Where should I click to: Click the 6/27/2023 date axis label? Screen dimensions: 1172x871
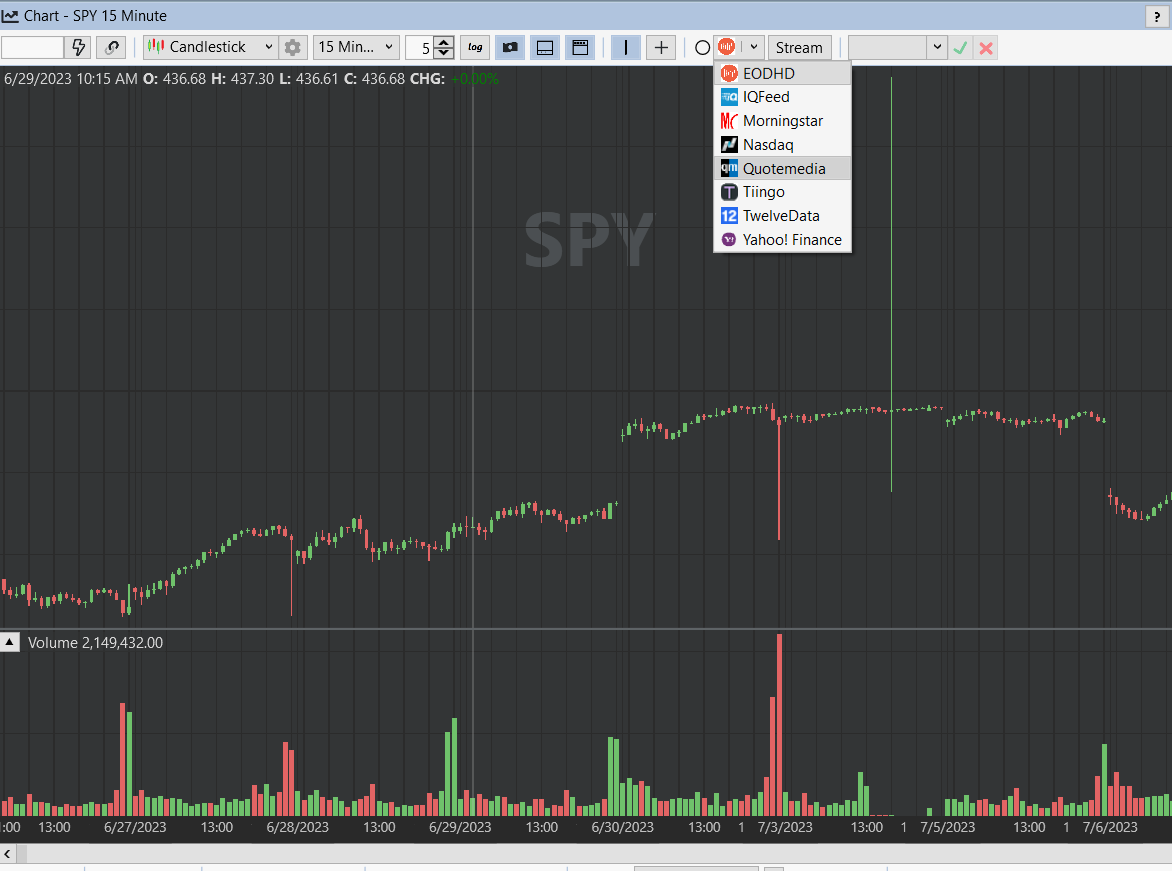(135, 828)
